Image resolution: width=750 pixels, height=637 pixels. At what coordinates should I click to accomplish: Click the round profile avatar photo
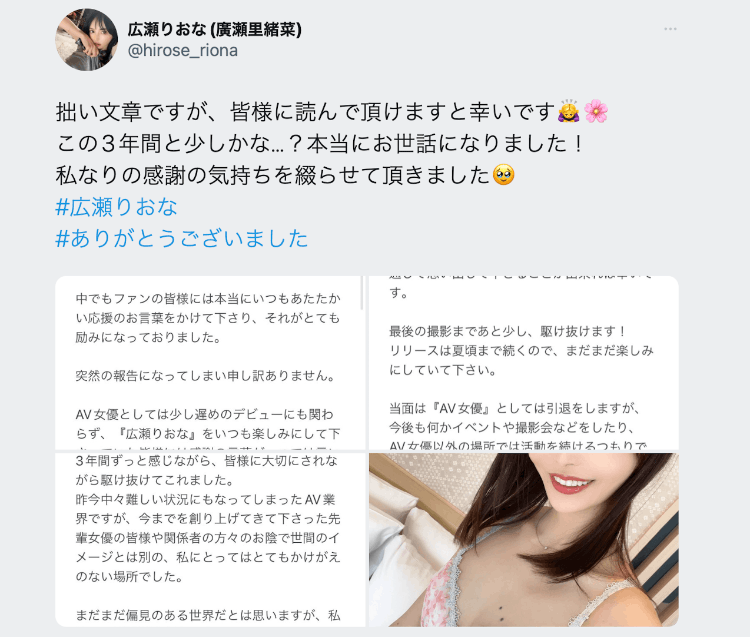(87, 40)
